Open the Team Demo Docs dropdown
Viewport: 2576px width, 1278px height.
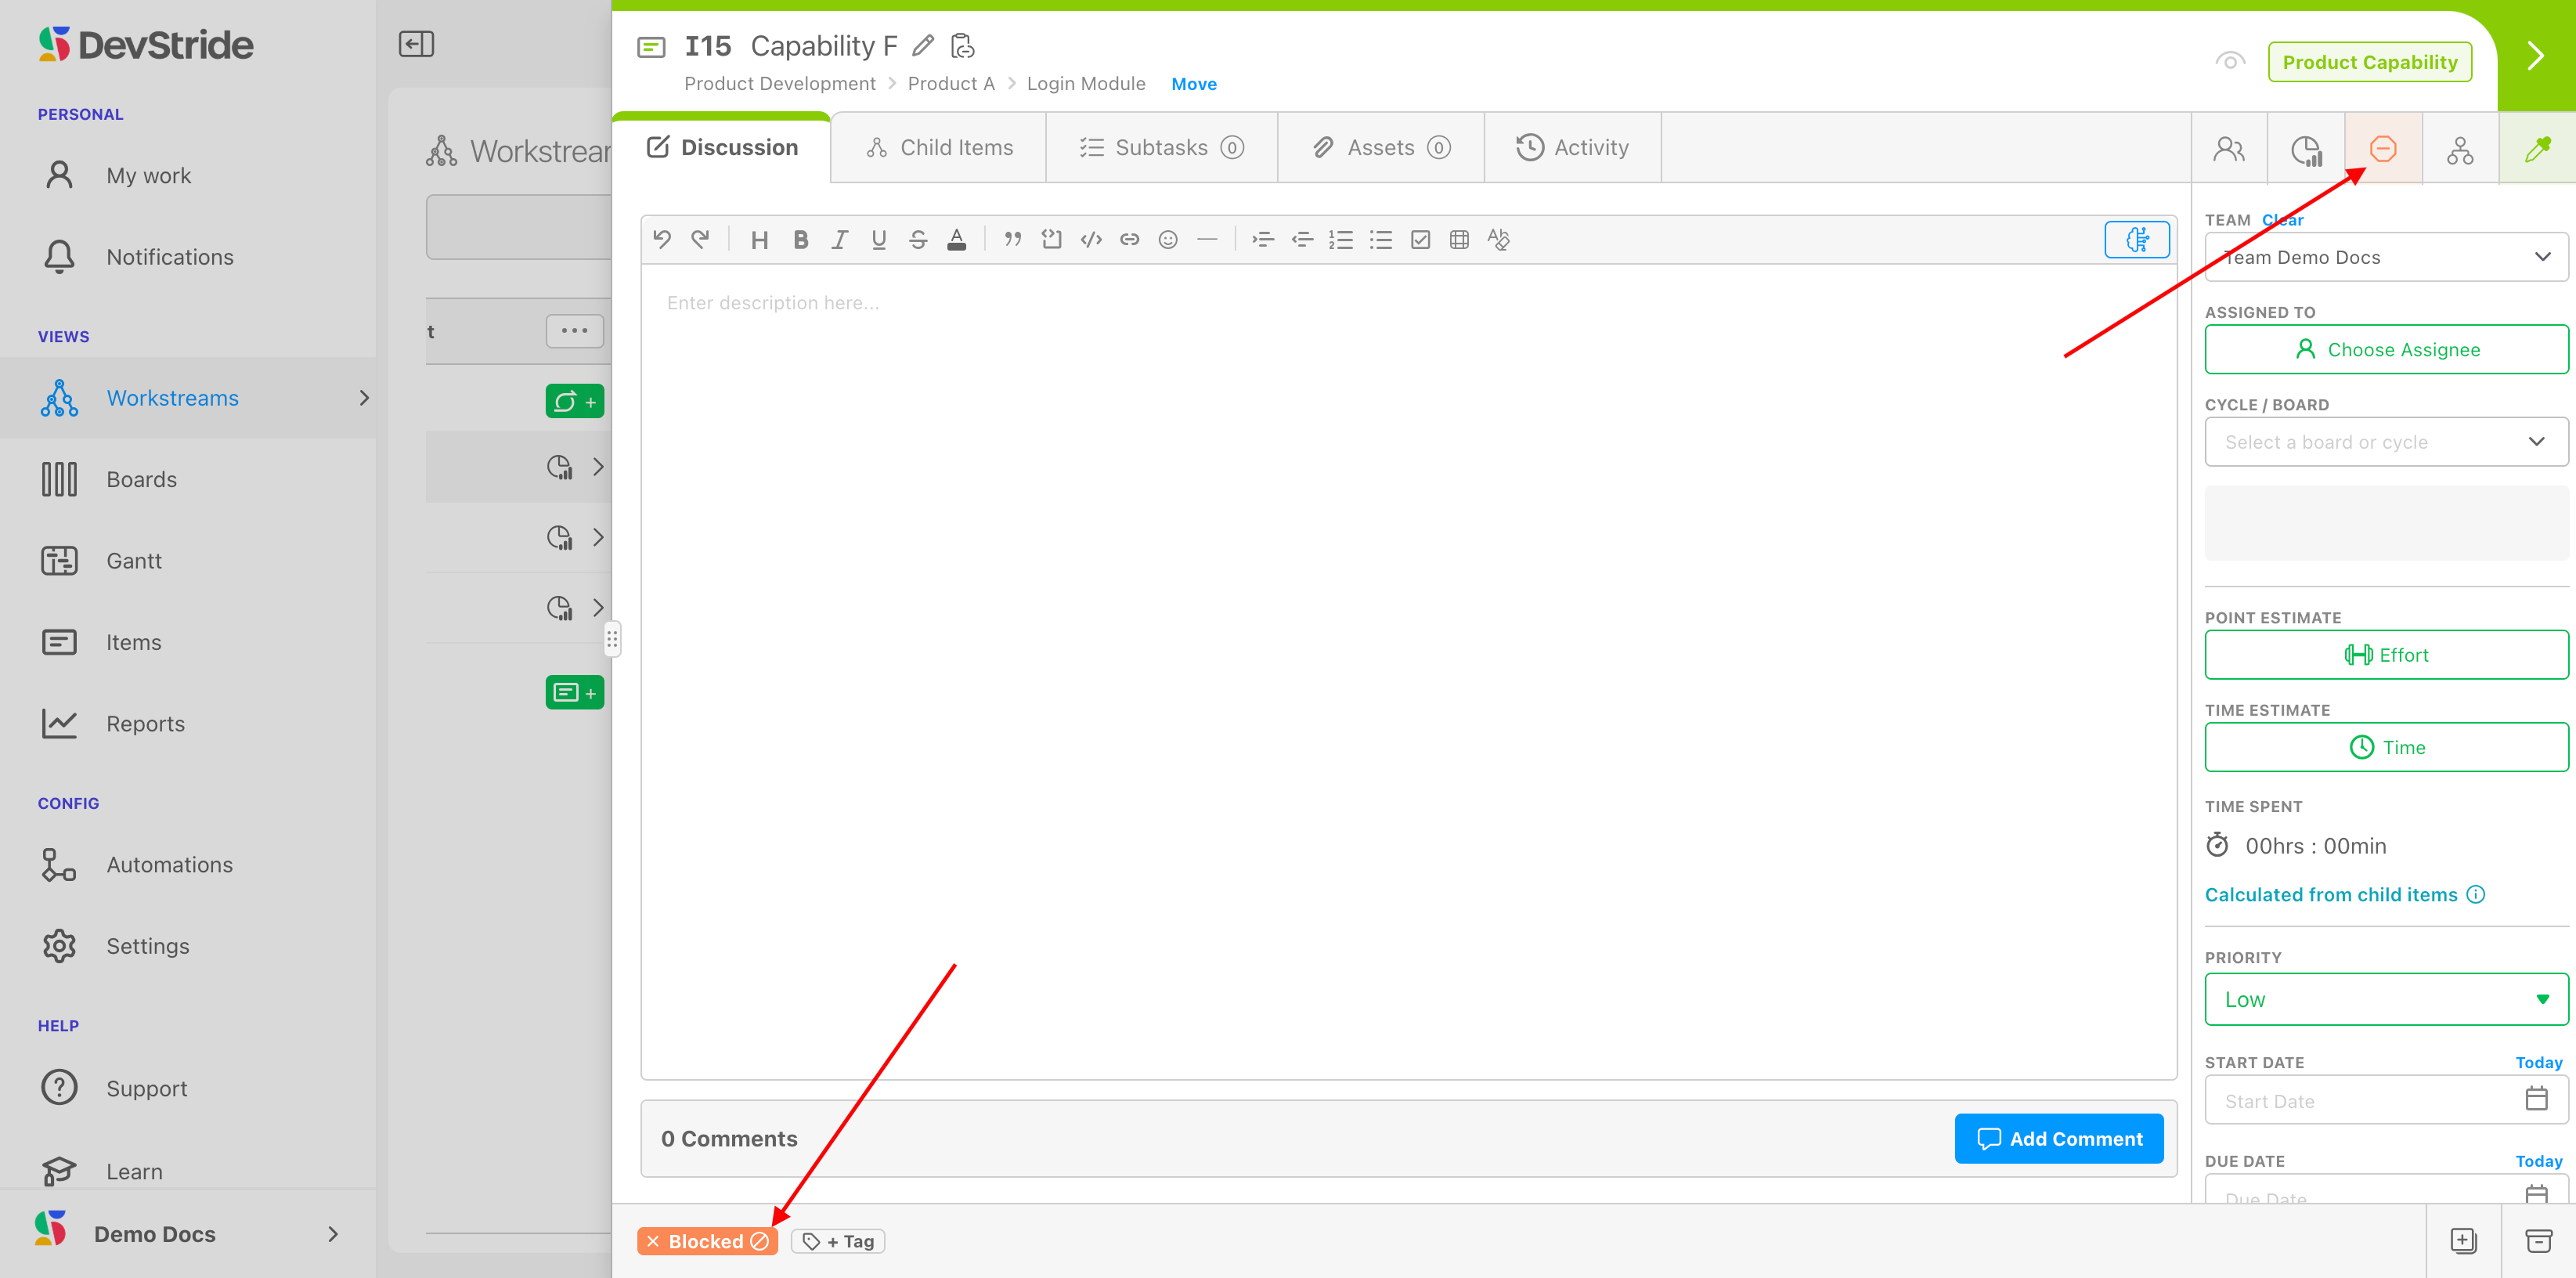tap(2386, 257)
